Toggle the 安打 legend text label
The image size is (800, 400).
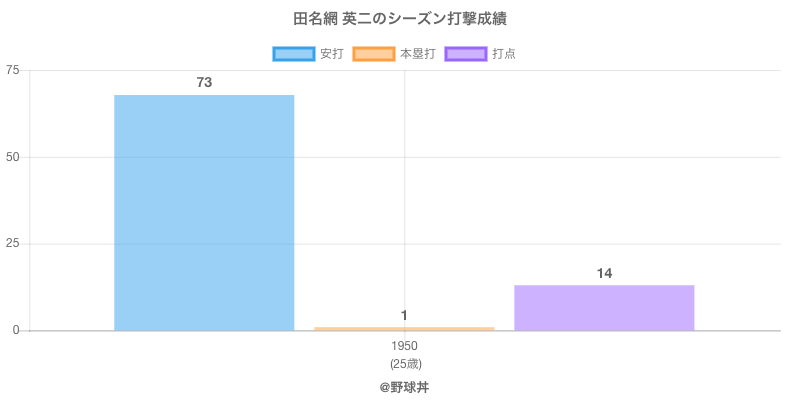point(331,54)
